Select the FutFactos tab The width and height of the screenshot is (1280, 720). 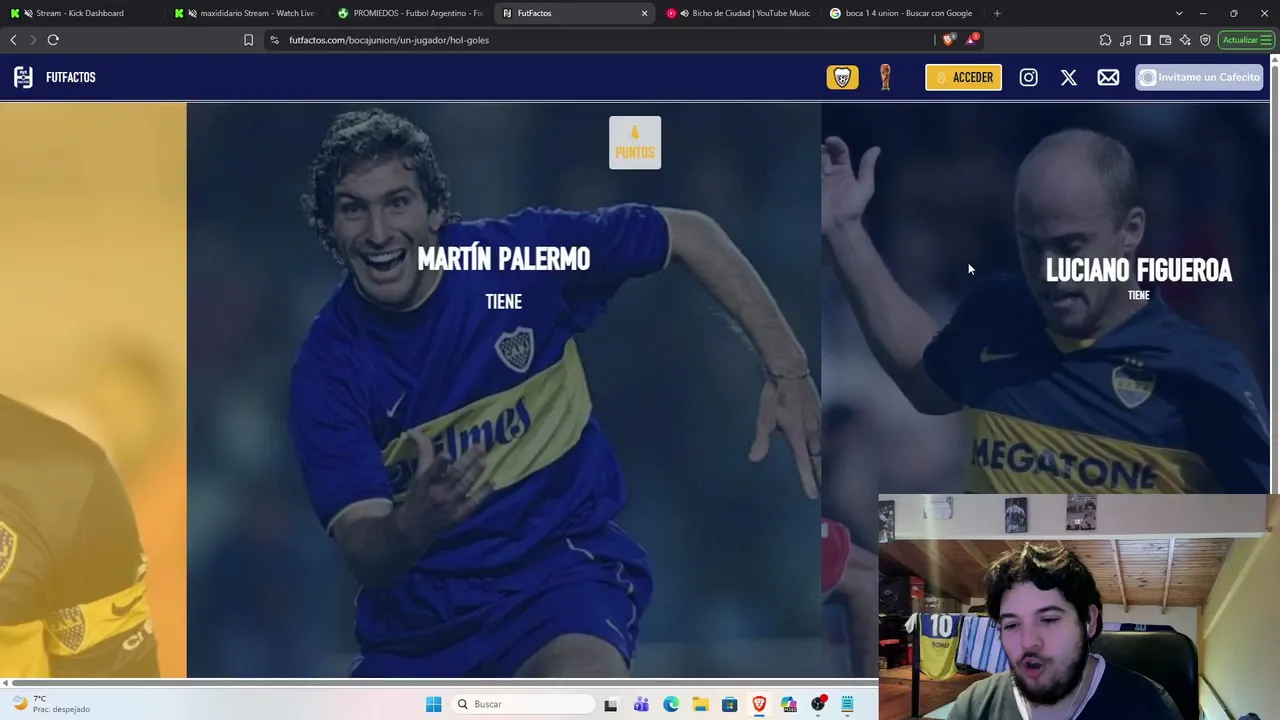click(575, 13)
